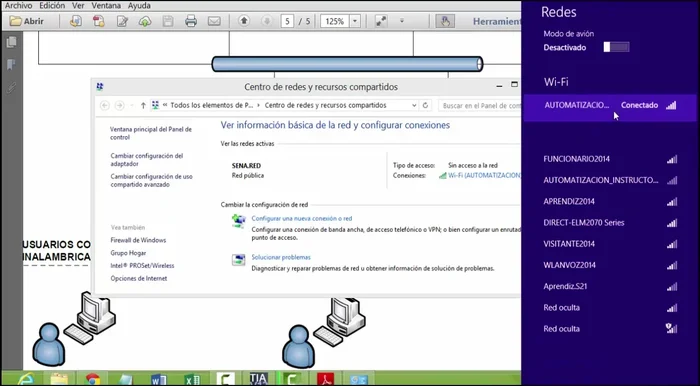The height and width of the screenshot is (386, 700).
Task: Click the back arrow in network center
Action: (x=105, y=105)
